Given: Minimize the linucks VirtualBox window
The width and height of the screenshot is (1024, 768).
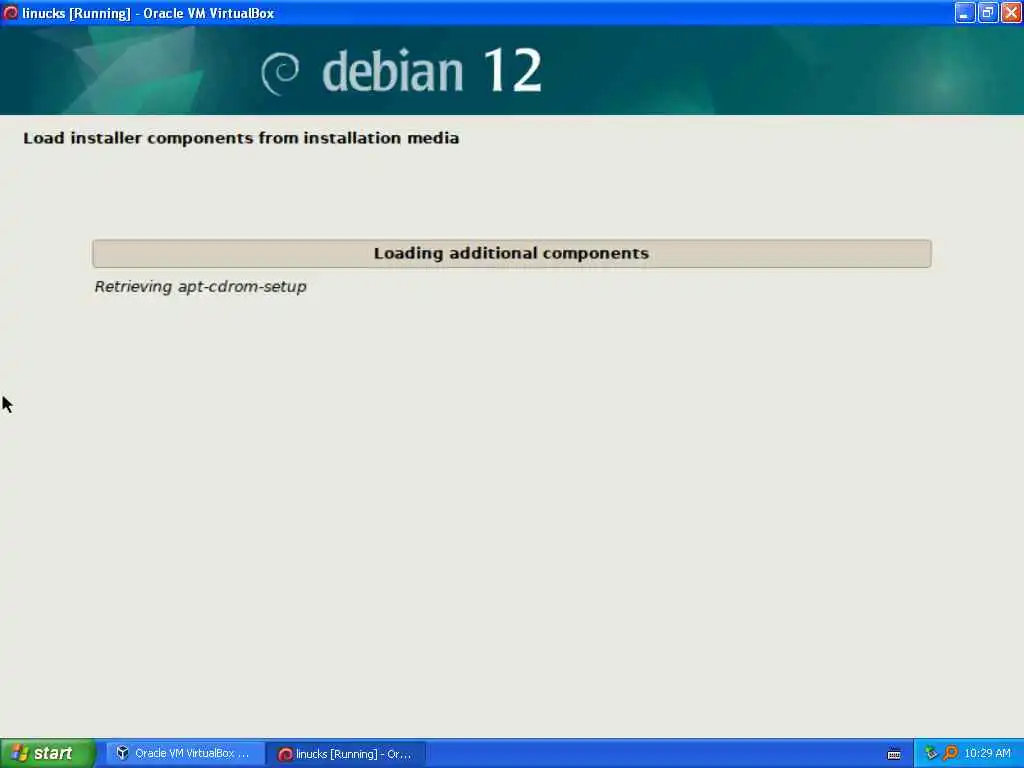Looking at the screenshot, I should (x=964, y=12).
